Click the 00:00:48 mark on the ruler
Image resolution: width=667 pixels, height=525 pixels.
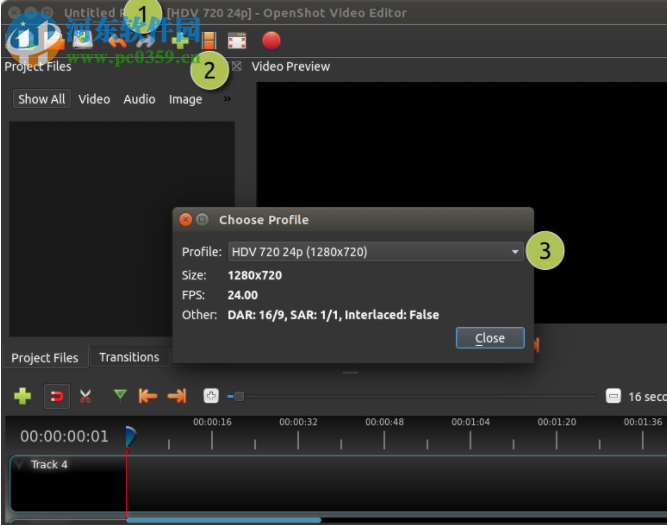click(384, 422)
